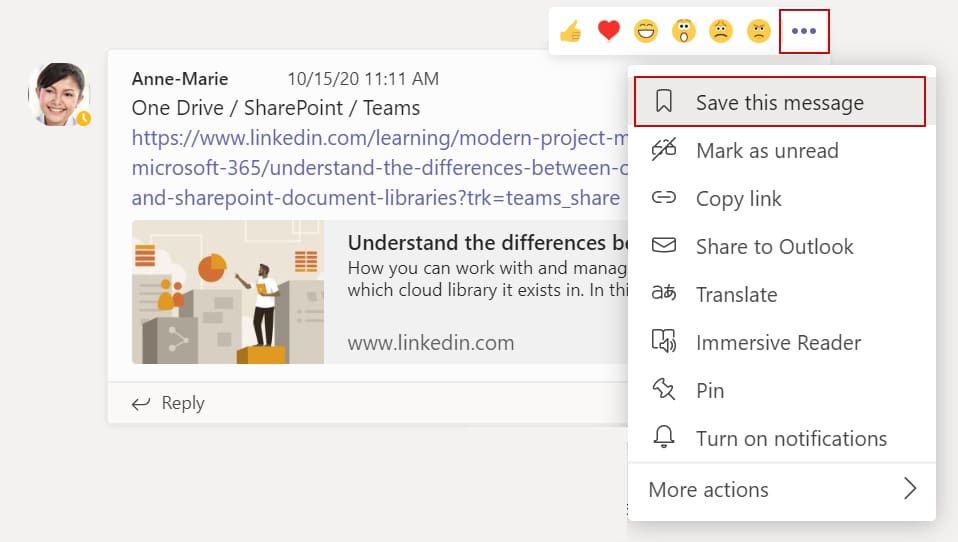React with the thumbs up emoji
Image resolution: width=958 pixels, height=542 pixels.
[571, 31]
